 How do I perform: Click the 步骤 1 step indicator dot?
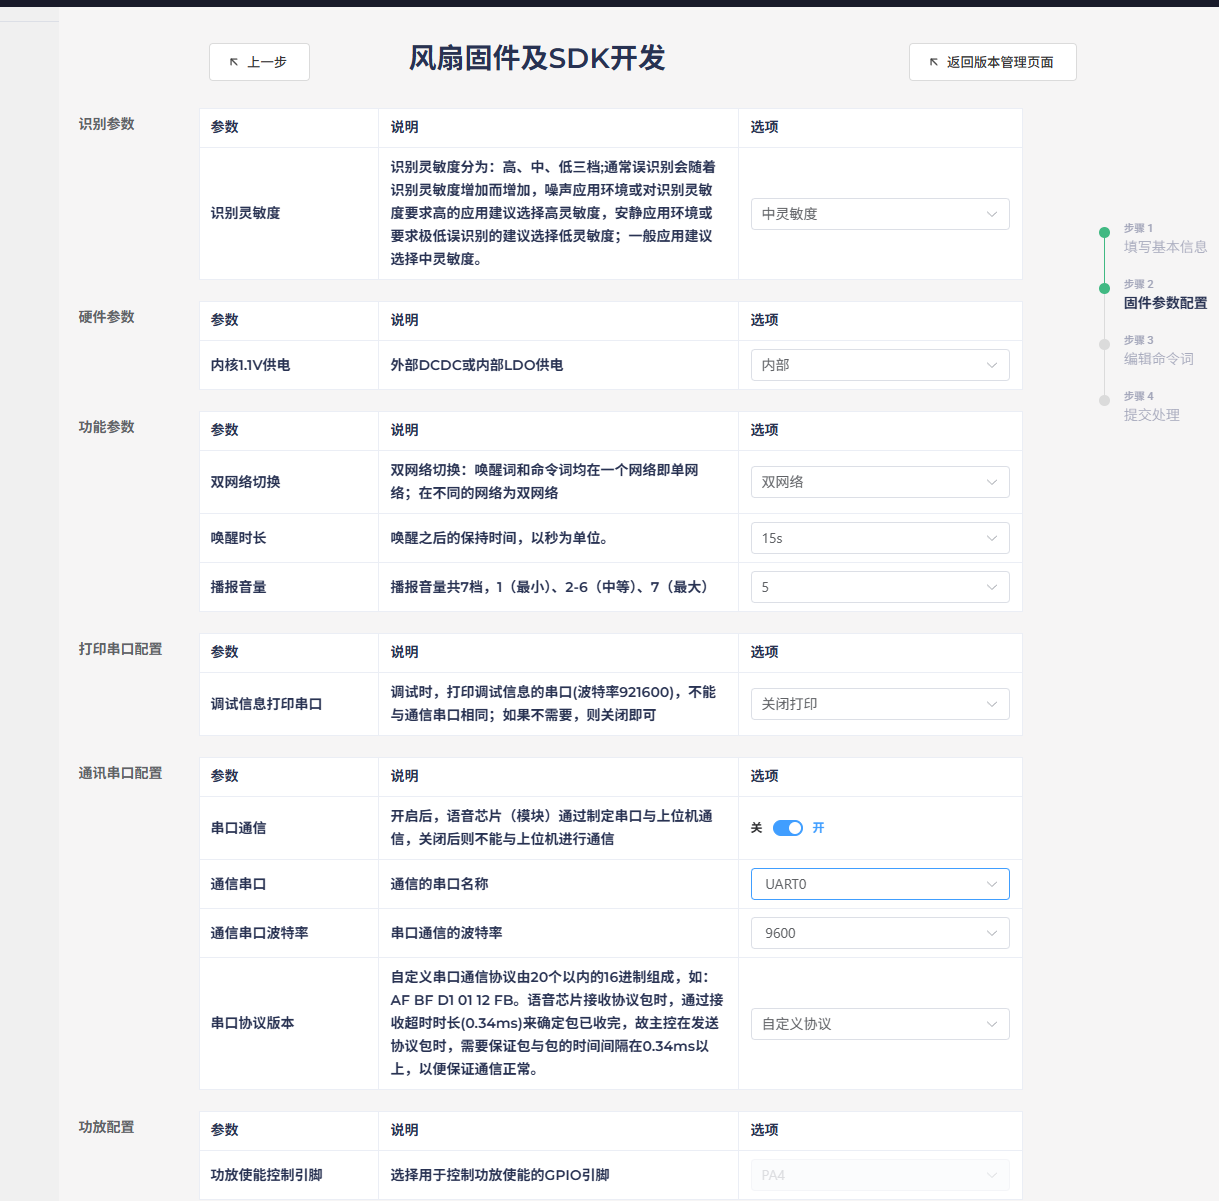(1104, 232)
